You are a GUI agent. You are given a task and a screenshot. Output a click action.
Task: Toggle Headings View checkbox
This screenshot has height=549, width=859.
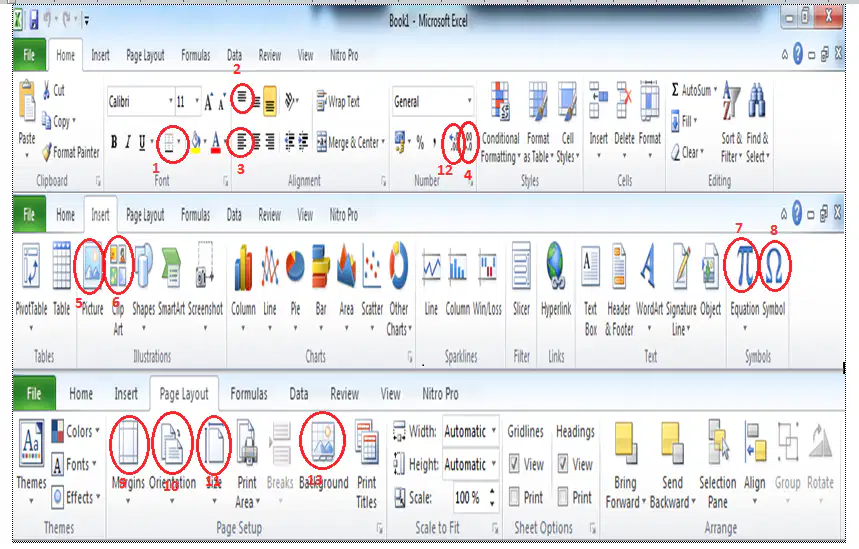point(563,464)
